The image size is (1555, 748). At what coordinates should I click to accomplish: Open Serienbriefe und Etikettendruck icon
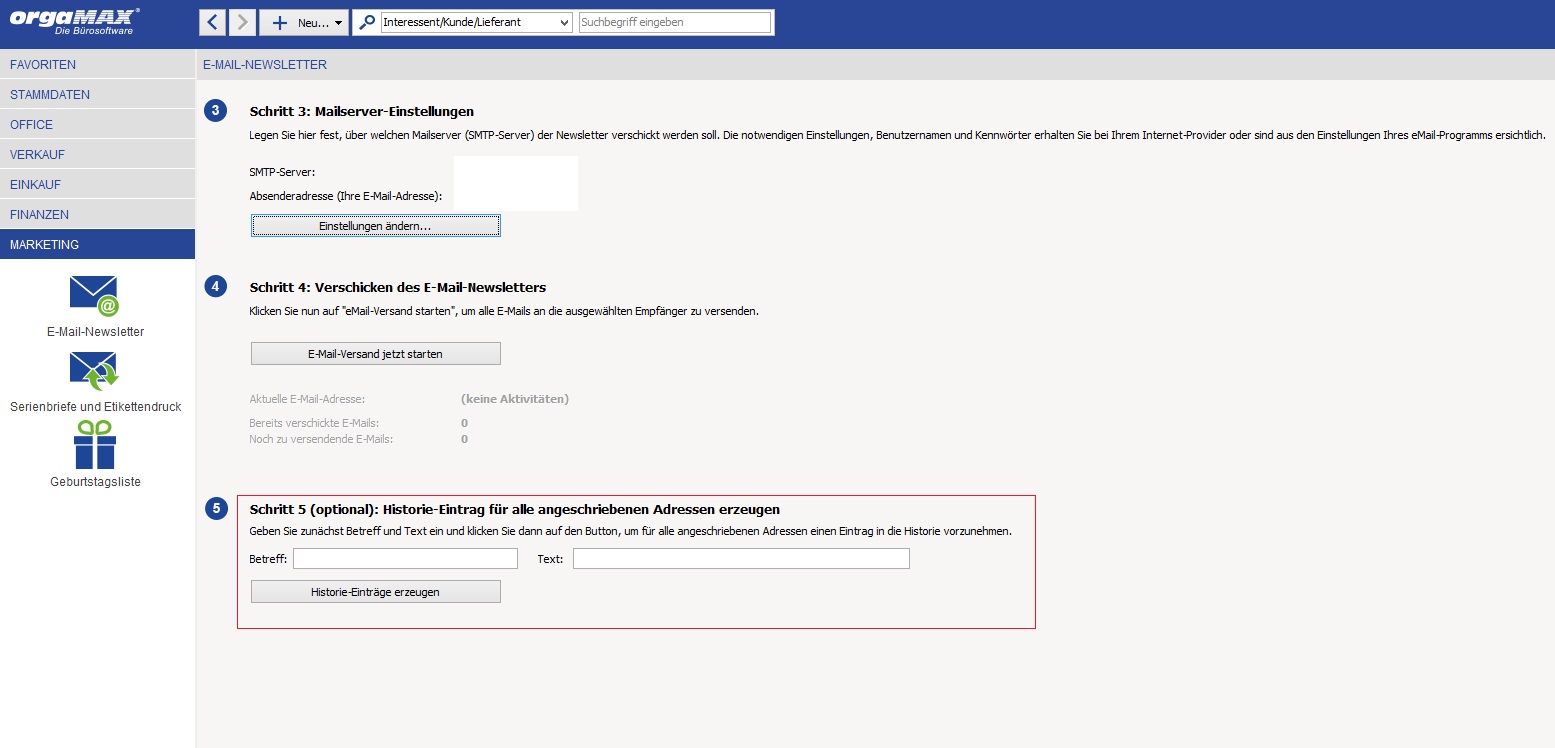[x=94, y=371]
